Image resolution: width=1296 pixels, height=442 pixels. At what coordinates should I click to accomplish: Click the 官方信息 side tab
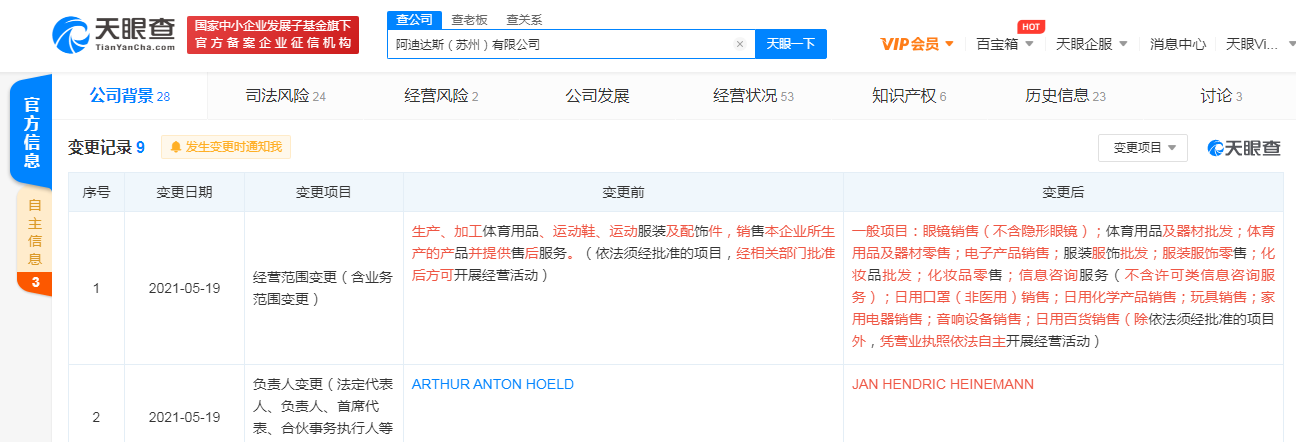pos(31,130)
